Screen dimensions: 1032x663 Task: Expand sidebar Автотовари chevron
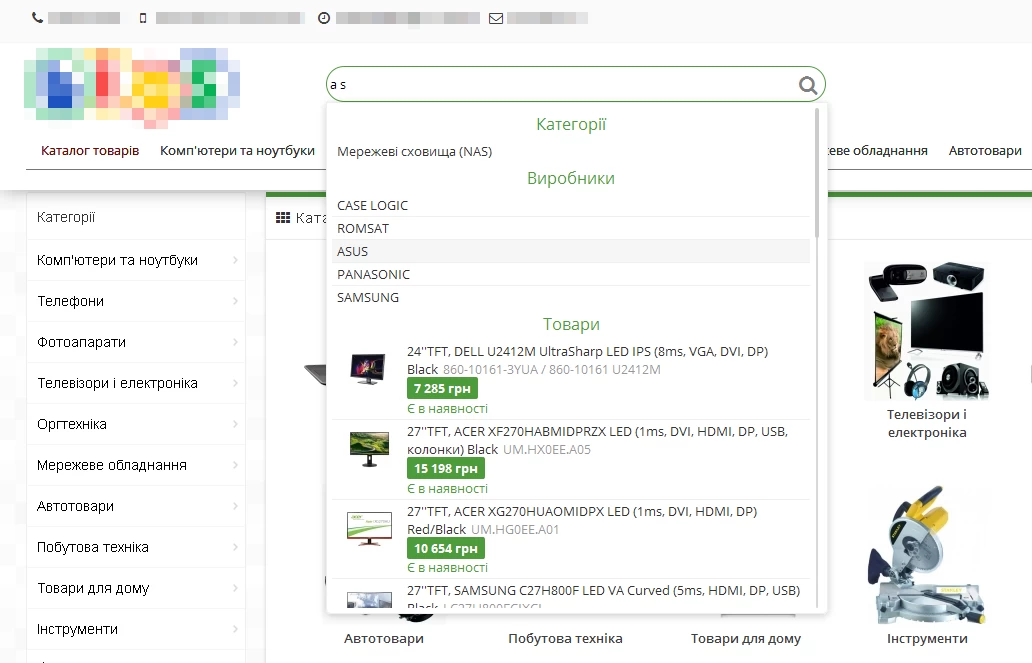click(x=235, y=506)
